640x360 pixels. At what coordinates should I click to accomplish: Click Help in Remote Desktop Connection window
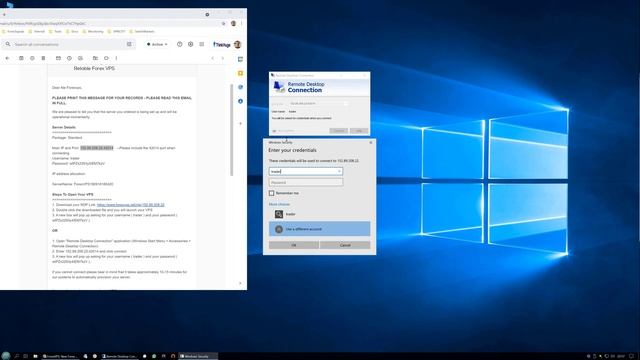coord(359,131)
